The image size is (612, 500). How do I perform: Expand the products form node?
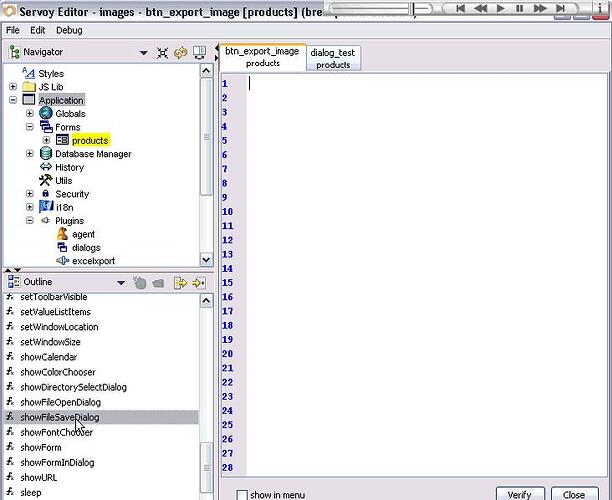pyautogui.click(x=46, y=140)
